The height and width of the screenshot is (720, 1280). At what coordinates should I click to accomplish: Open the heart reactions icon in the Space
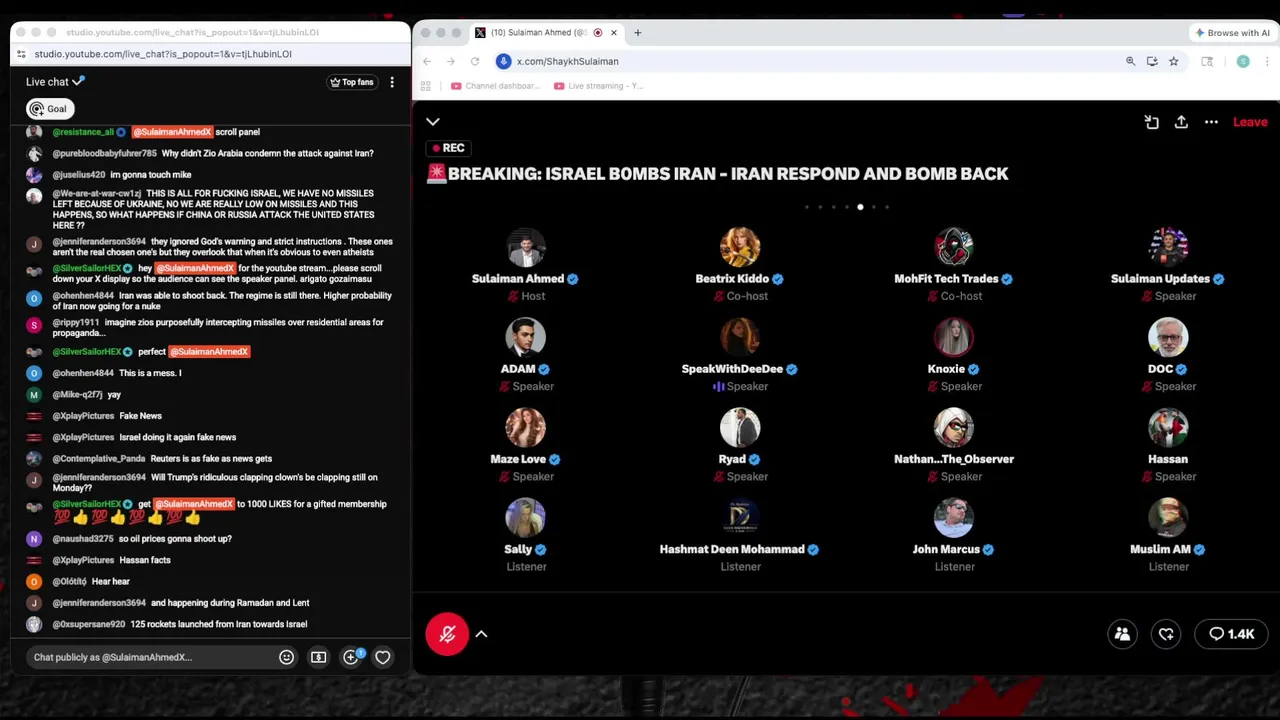[x=1166, y=634]
